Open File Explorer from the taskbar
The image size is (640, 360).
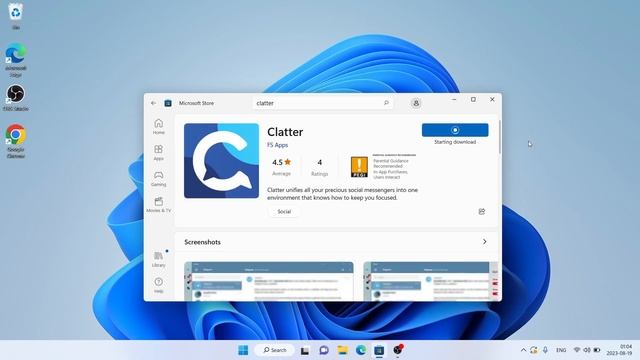coord(342,350)
